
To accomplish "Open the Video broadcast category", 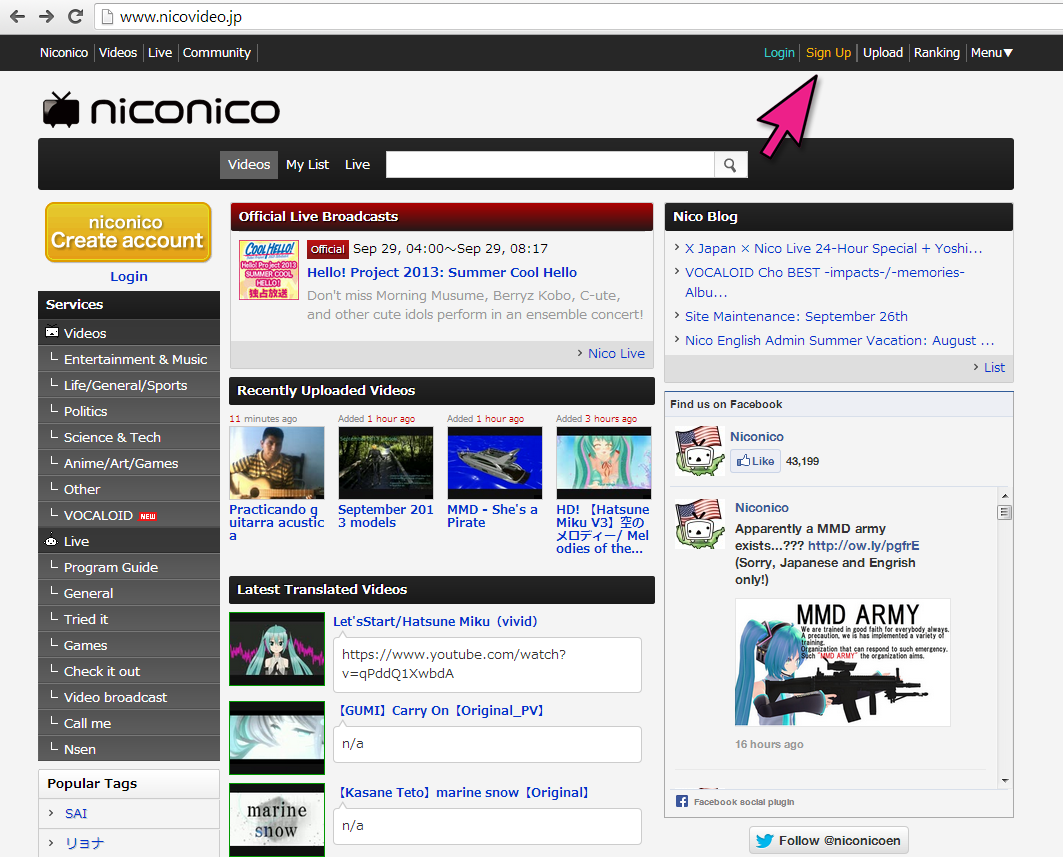I will (x=129, y=697).
